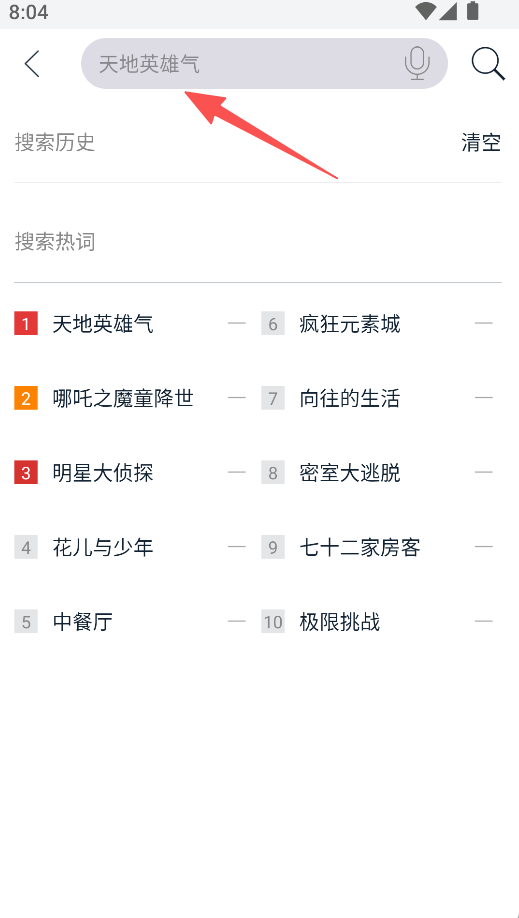Focus the 天地英雄气 search input field
The height and width of the screenshot is (918, 519).
[264, 63]
